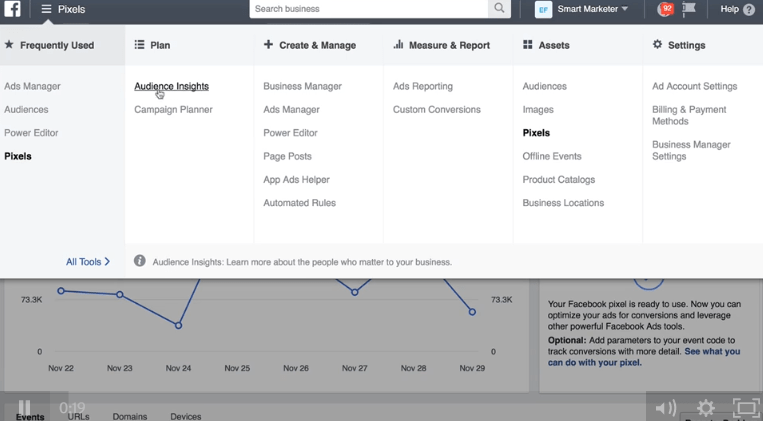This screenshot has width=763, height=421.
Task: Open Business Locations
Action: tap(563, 203)
